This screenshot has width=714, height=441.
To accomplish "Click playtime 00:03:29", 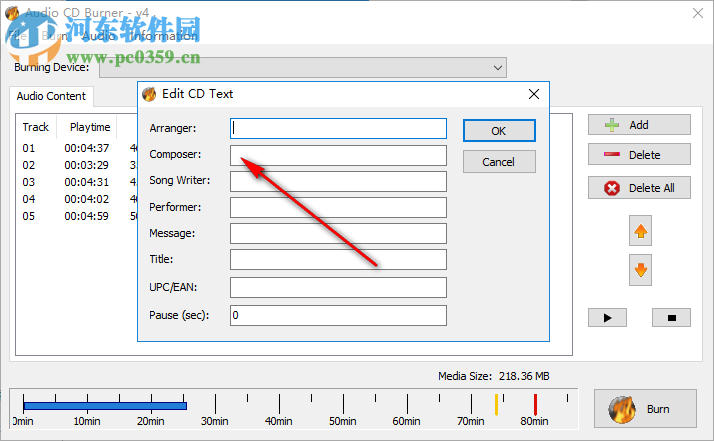I will tap(87, 165).
